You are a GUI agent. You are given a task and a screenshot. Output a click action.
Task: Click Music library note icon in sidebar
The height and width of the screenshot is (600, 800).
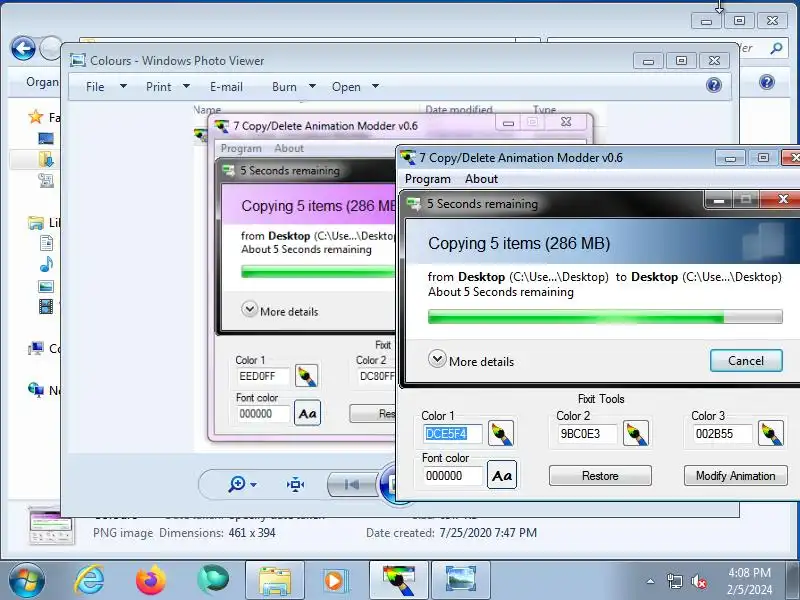[46, 264]
